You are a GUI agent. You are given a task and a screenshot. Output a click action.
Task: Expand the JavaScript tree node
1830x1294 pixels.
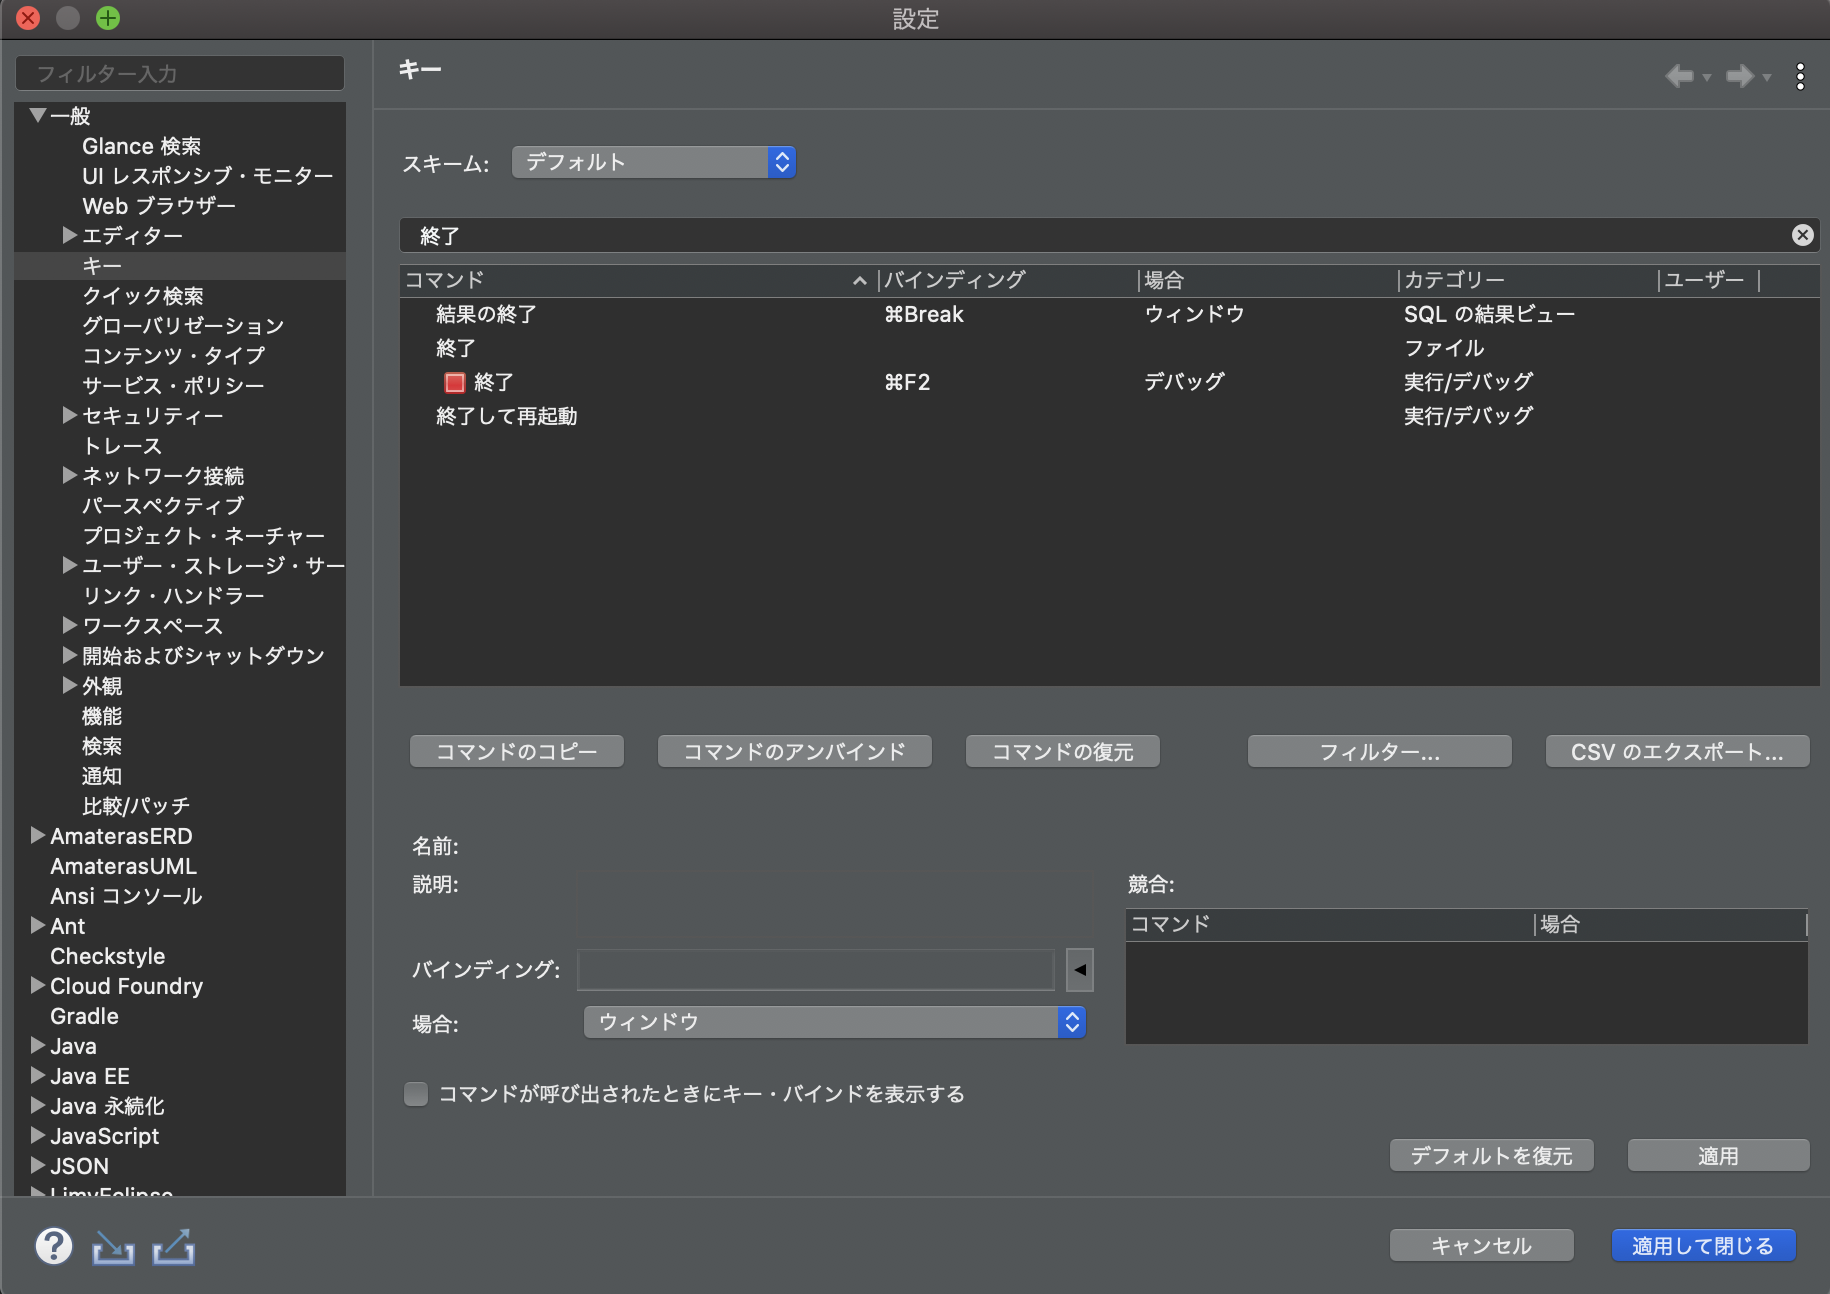coord(38,1135)
